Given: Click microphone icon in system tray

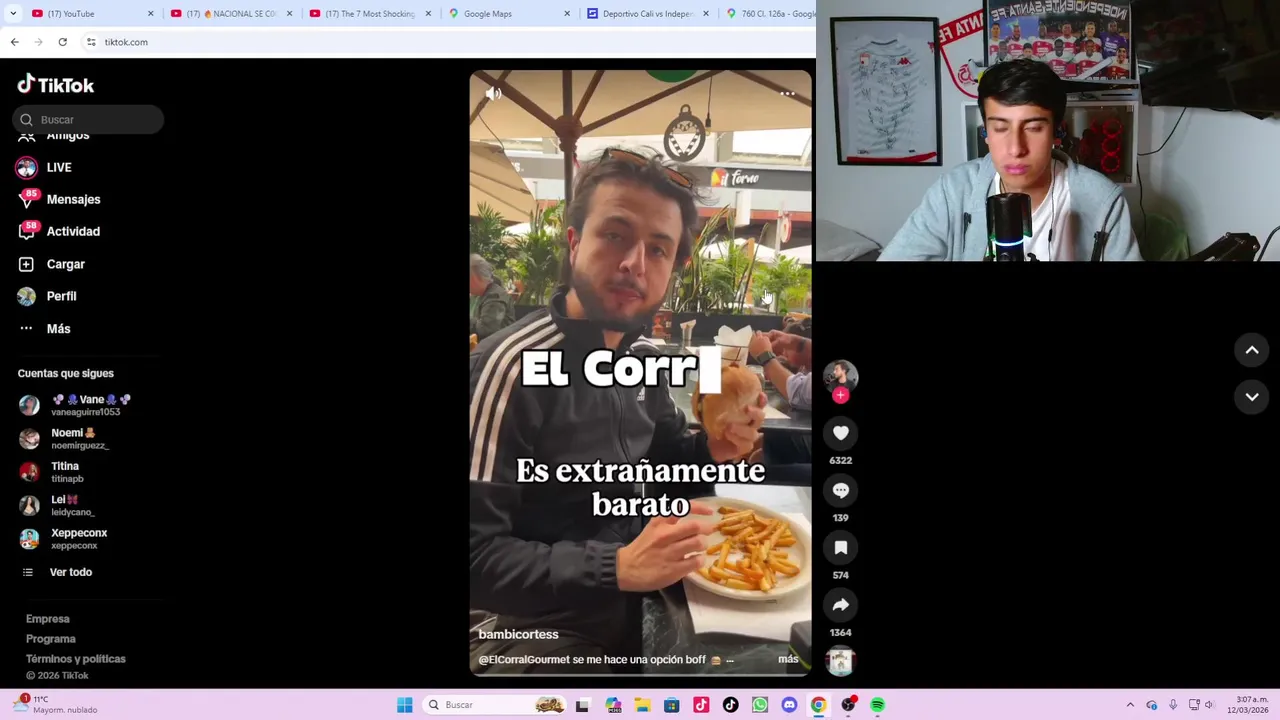Looking at the screenshot, I should (x=1173, y=705).
